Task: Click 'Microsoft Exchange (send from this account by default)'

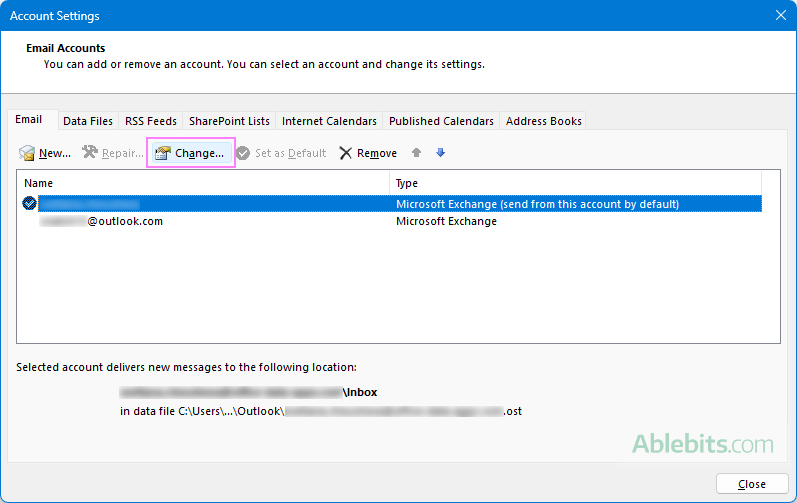Action: click(x=537, y=204)
